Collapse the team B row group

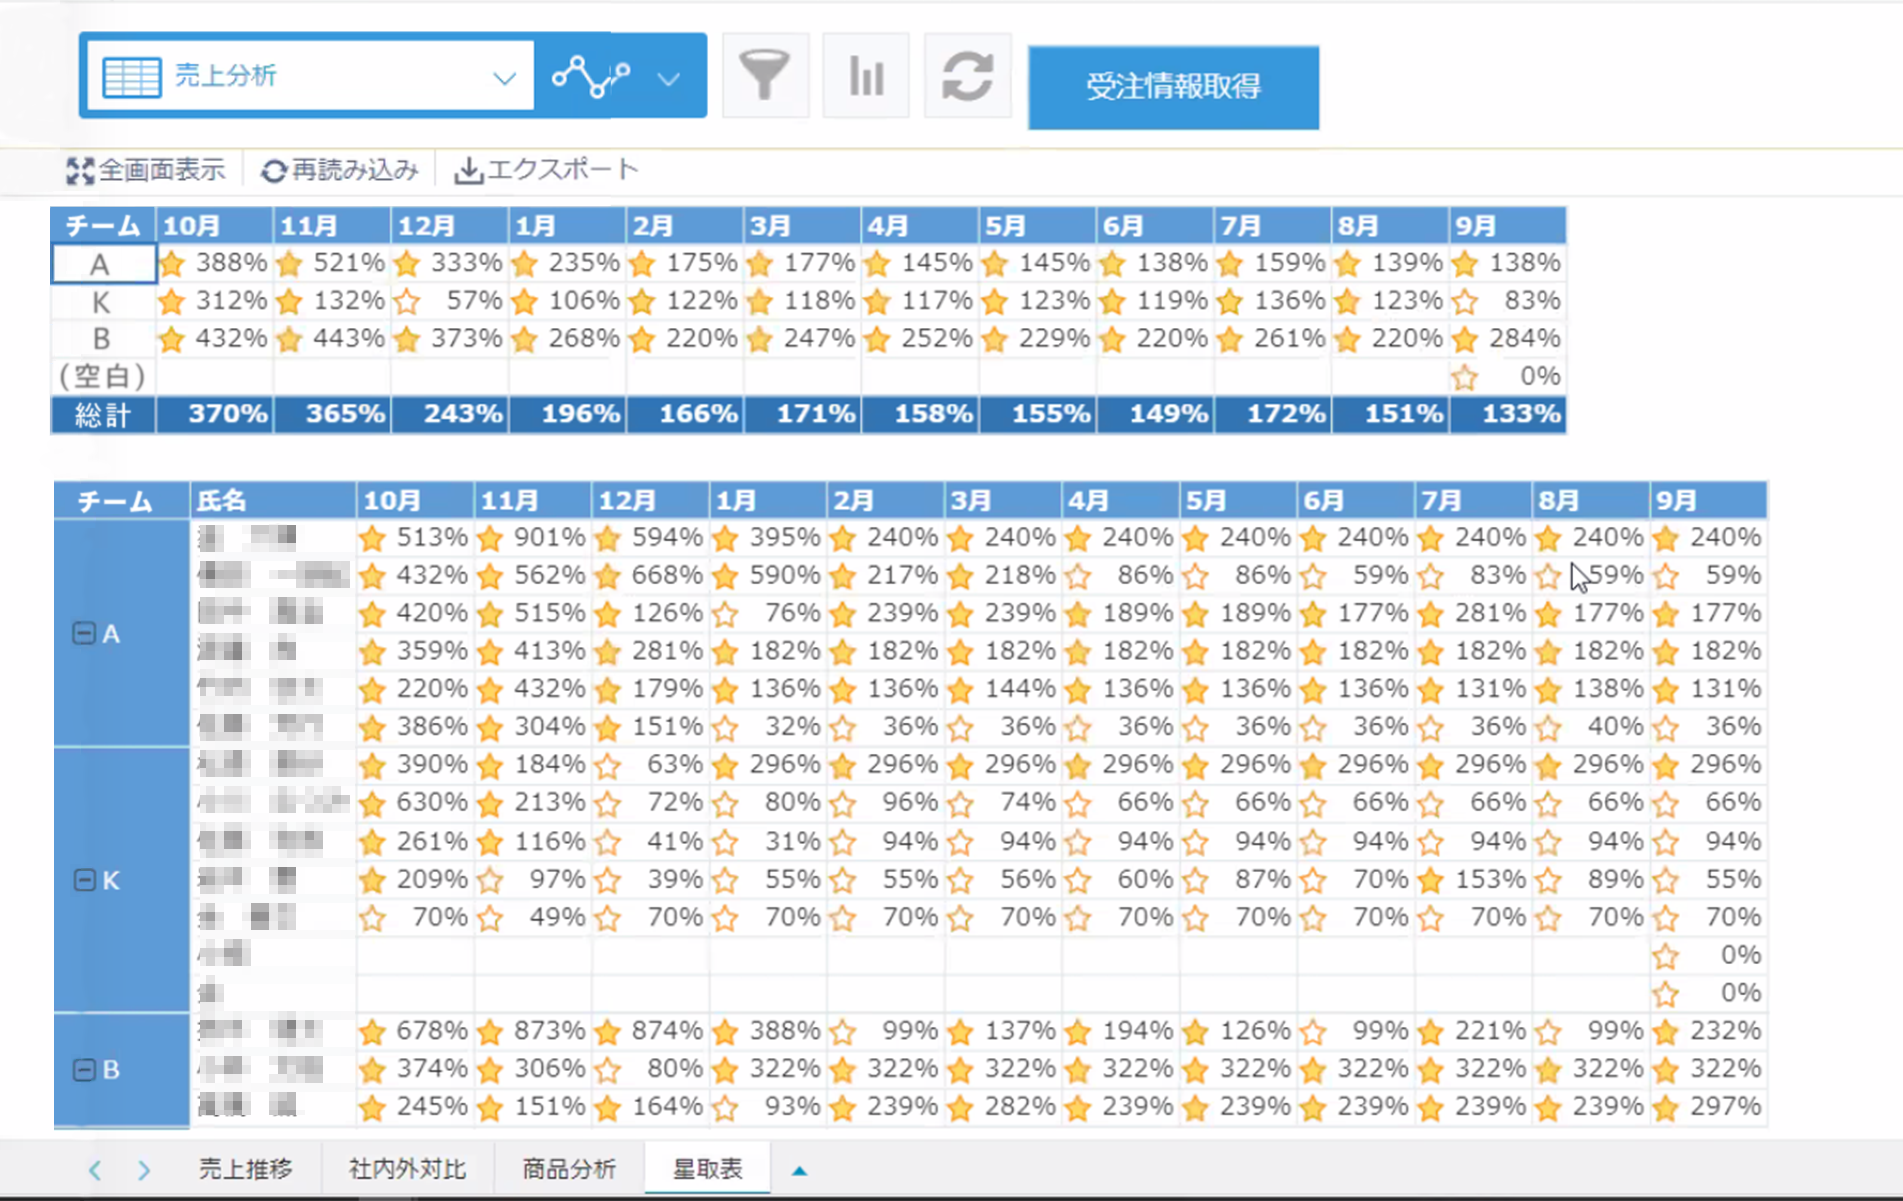coord(84,1070)
